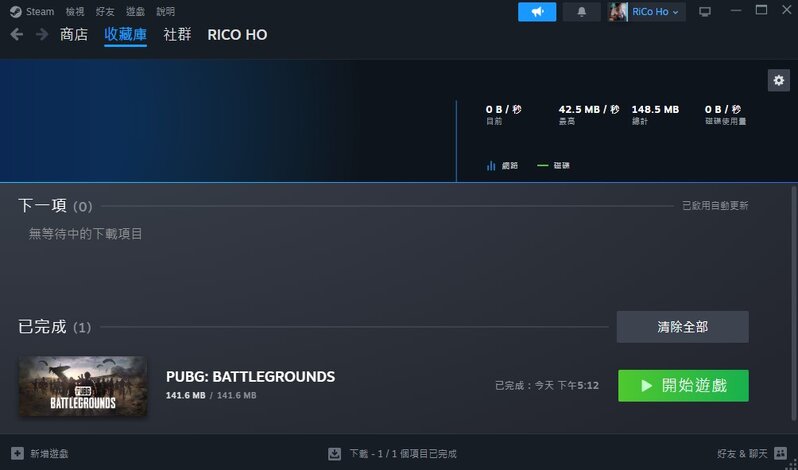Click the download status icon in footer
This screenshot has width=798, height=470.
click(x=334, y=453)
